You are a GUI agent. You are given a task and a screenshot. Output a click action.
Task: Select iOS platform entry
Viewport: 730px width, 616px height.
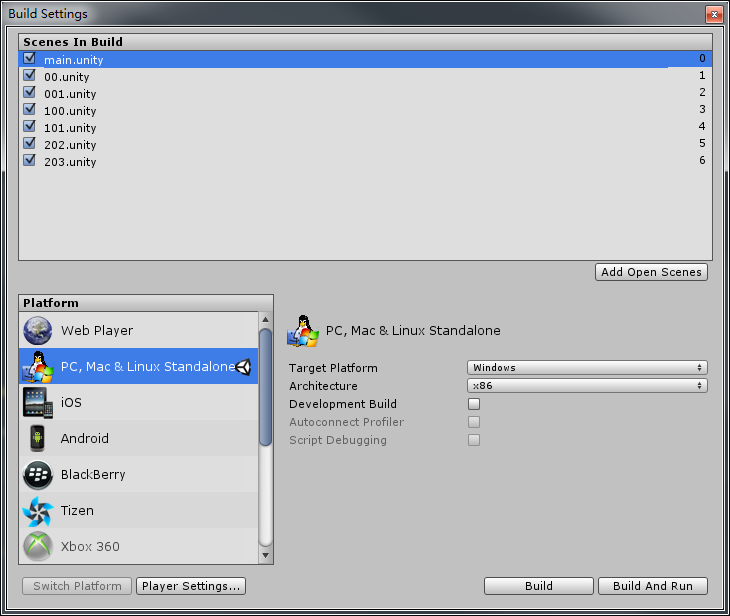click(x=139, y=402)
